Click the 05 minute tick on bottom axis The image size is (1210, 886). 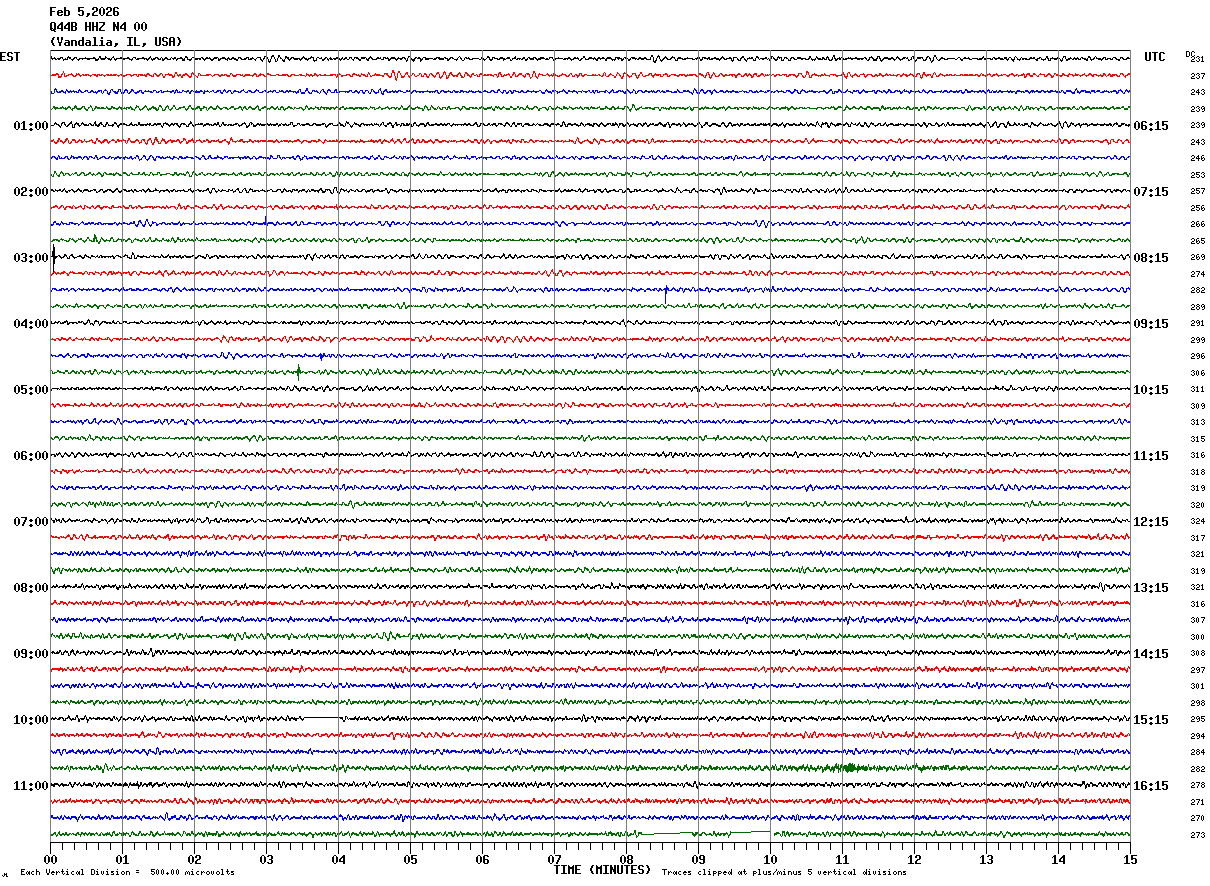click(x=410, y=859)
